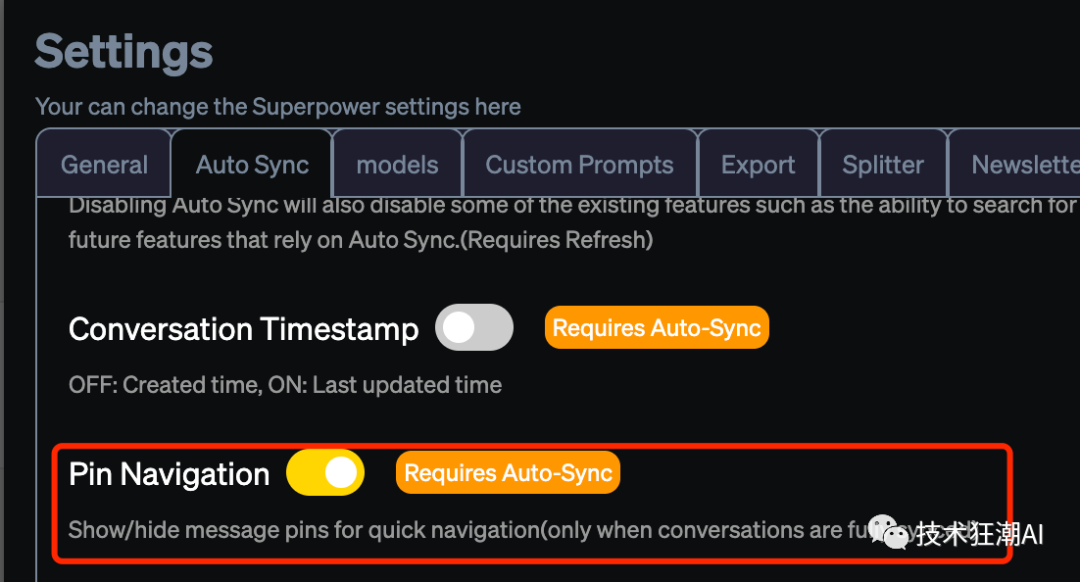Enable the Conversation Timestamp toggle

(474, 328)
